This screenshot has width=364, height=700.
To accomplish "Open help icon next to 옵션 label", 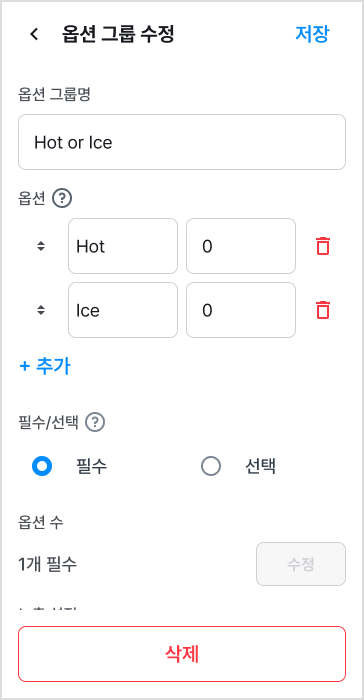I will [x=62, y=199].
